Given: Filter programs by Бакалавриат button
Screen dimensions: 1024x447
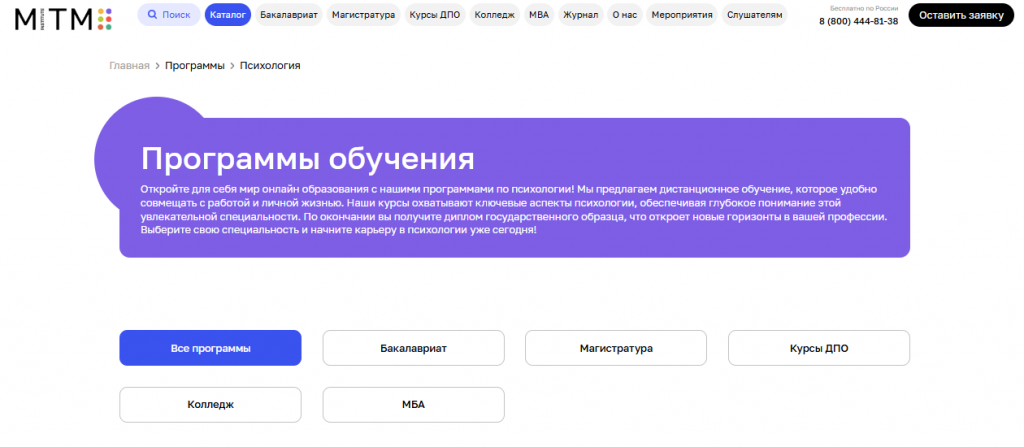Looking at the screenshot, I should (x=413, y=348).
